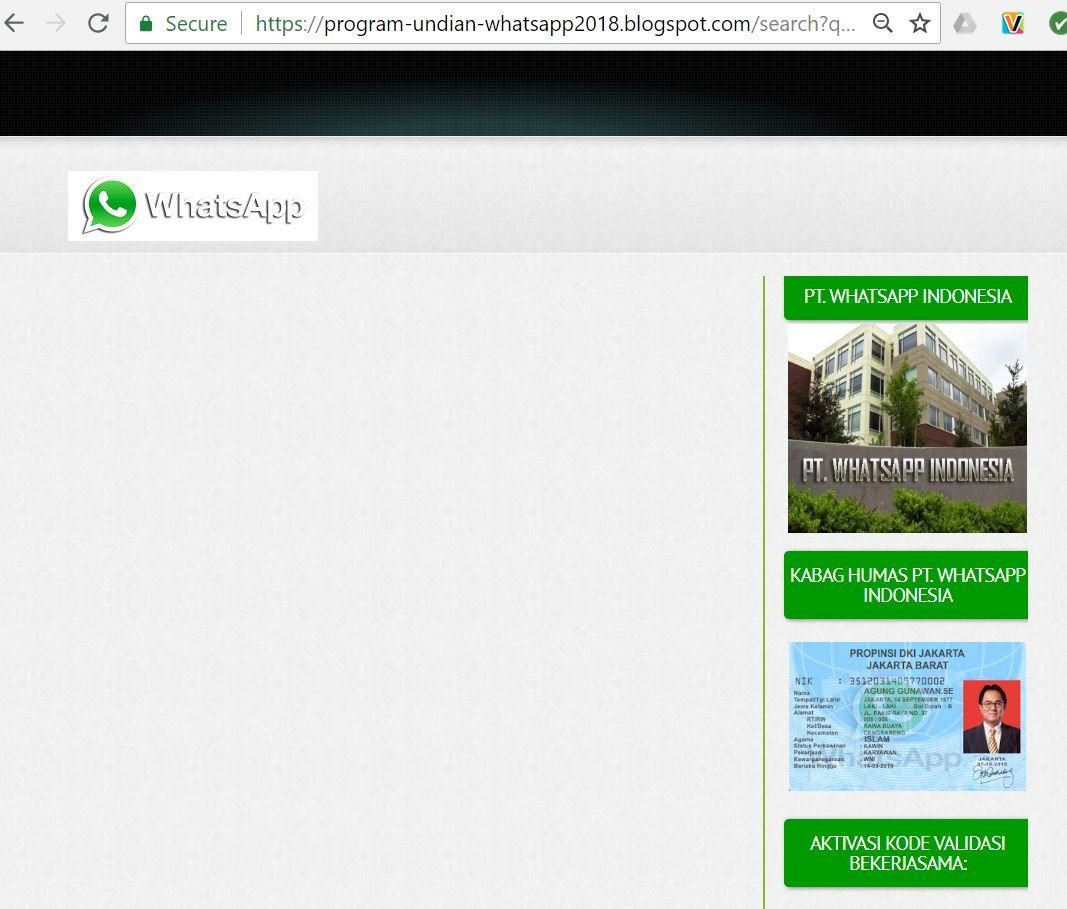Open the Google Drive extension icon

point(965,24)
